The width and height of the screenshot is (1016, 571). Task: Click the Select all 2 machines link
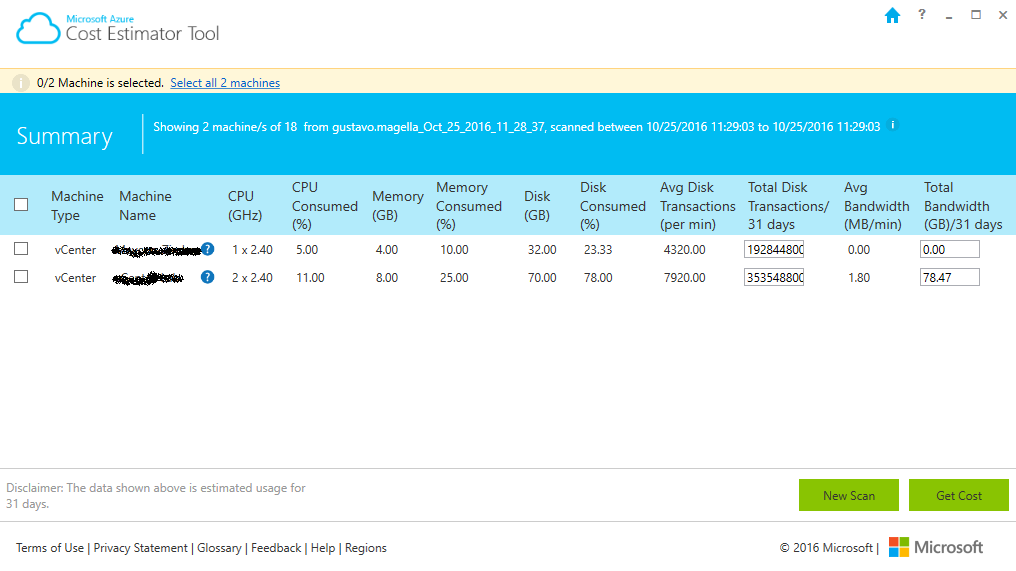(x=225, y=83)
